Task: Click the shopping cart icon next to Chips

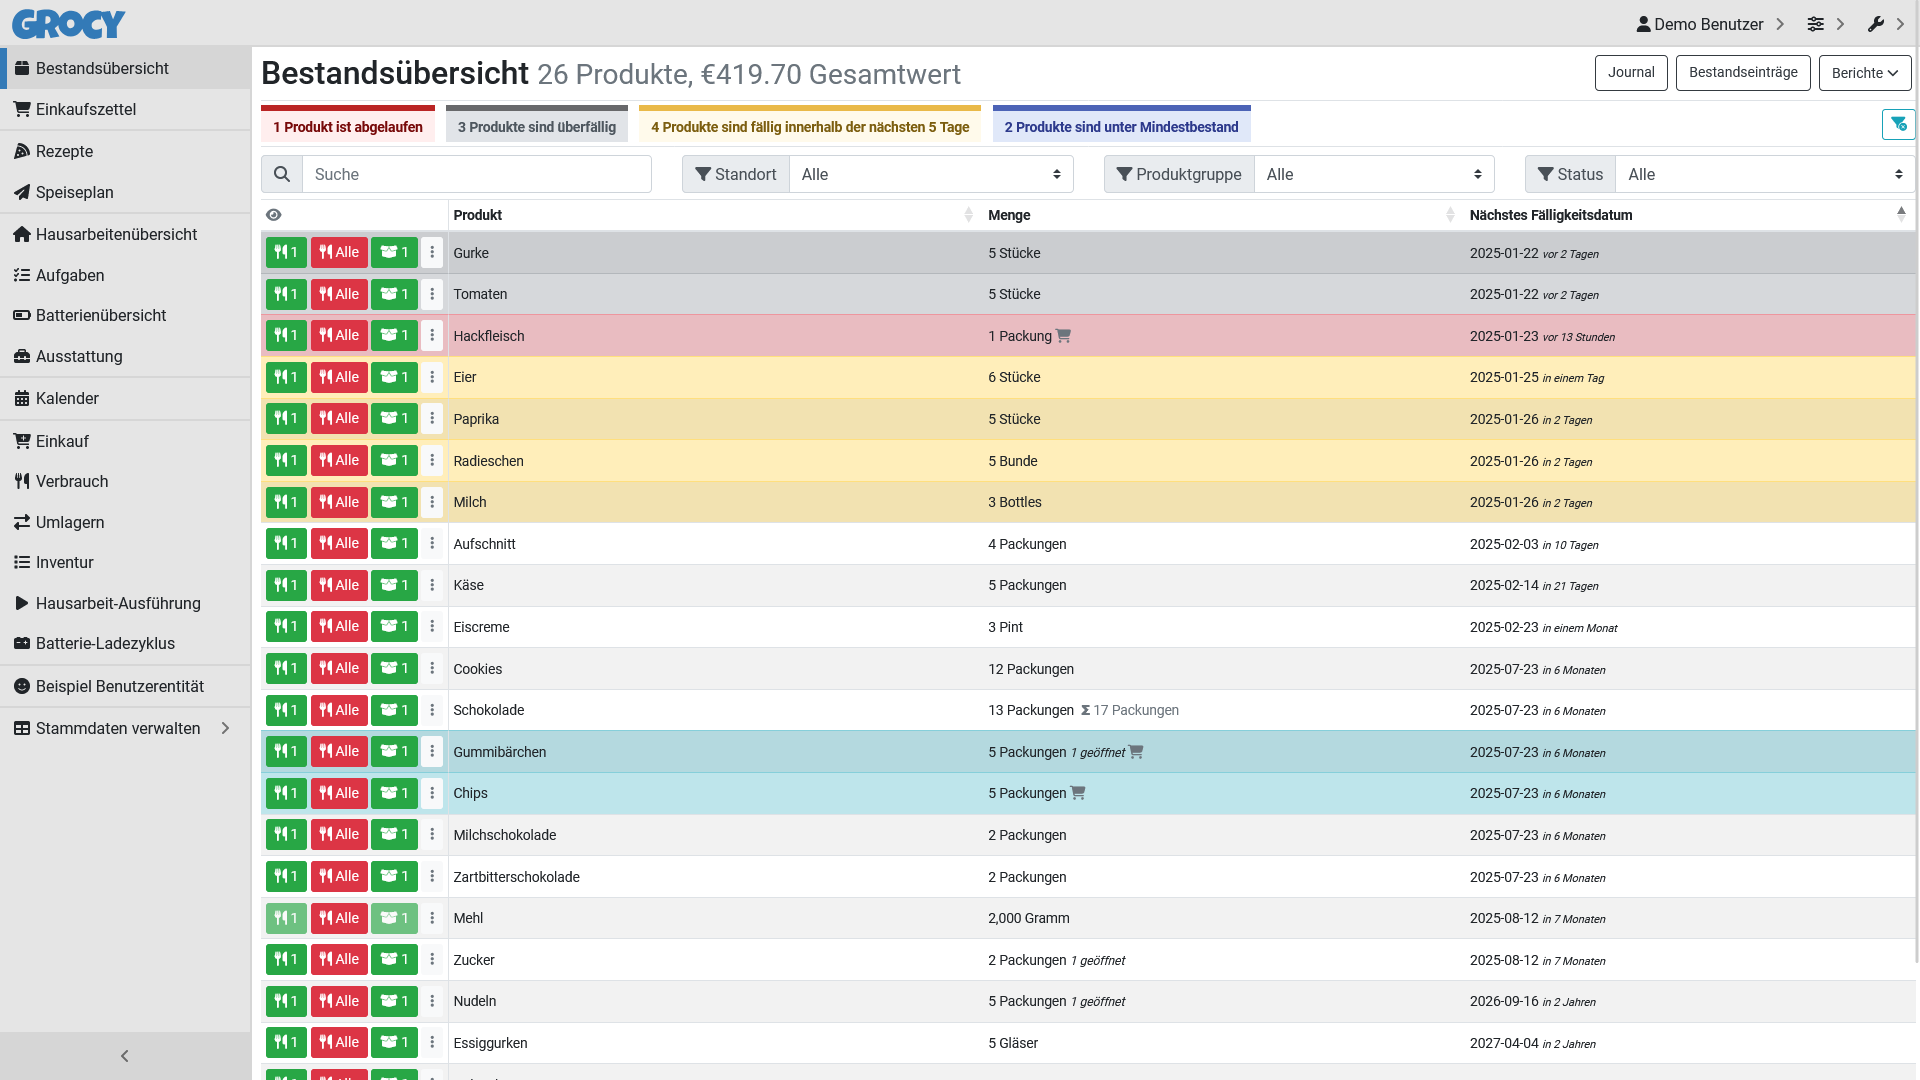Action: click(1078, 793)
